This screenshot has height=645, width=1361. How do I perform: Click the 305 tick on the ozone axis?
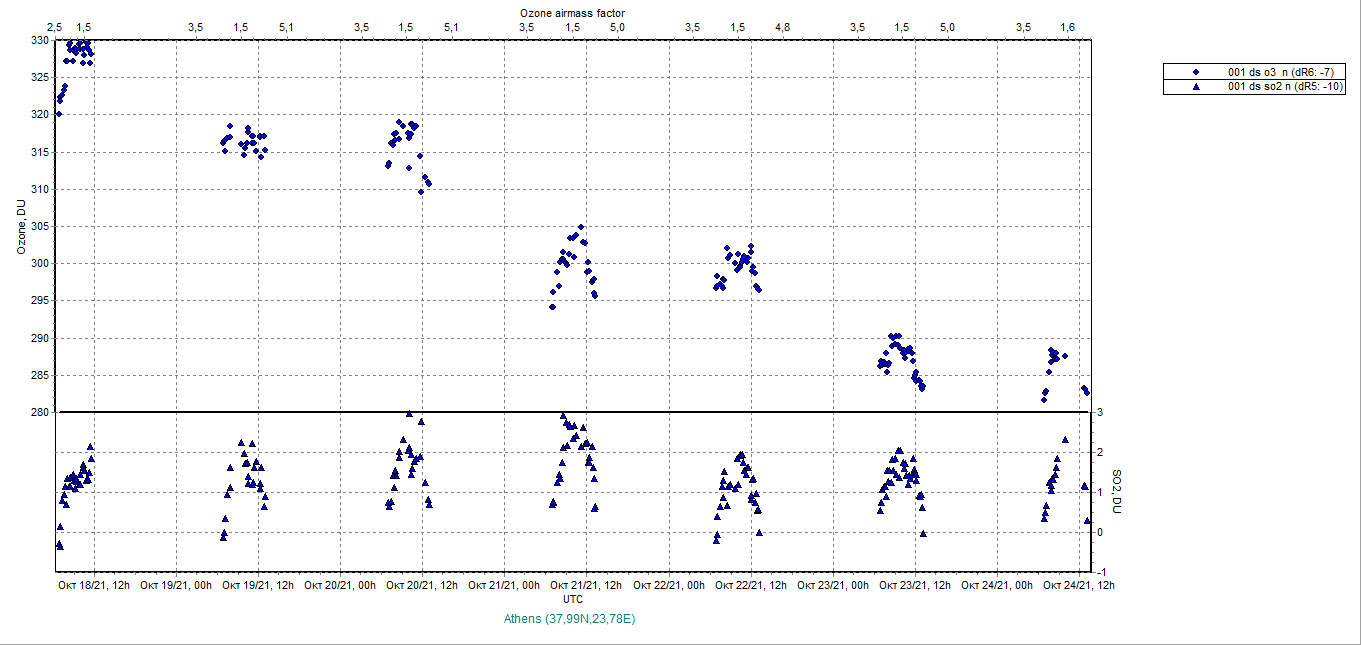click(38, 226)
